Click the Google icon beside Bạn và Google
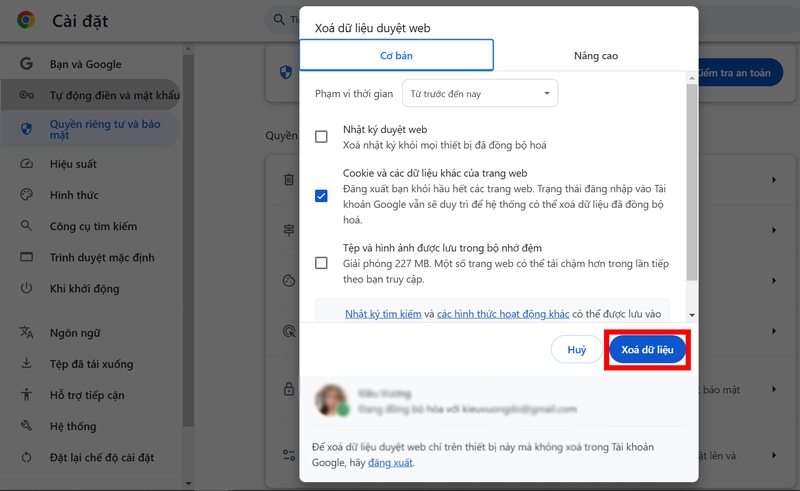This screenshot has height=491, width=800. pos(27,64)
